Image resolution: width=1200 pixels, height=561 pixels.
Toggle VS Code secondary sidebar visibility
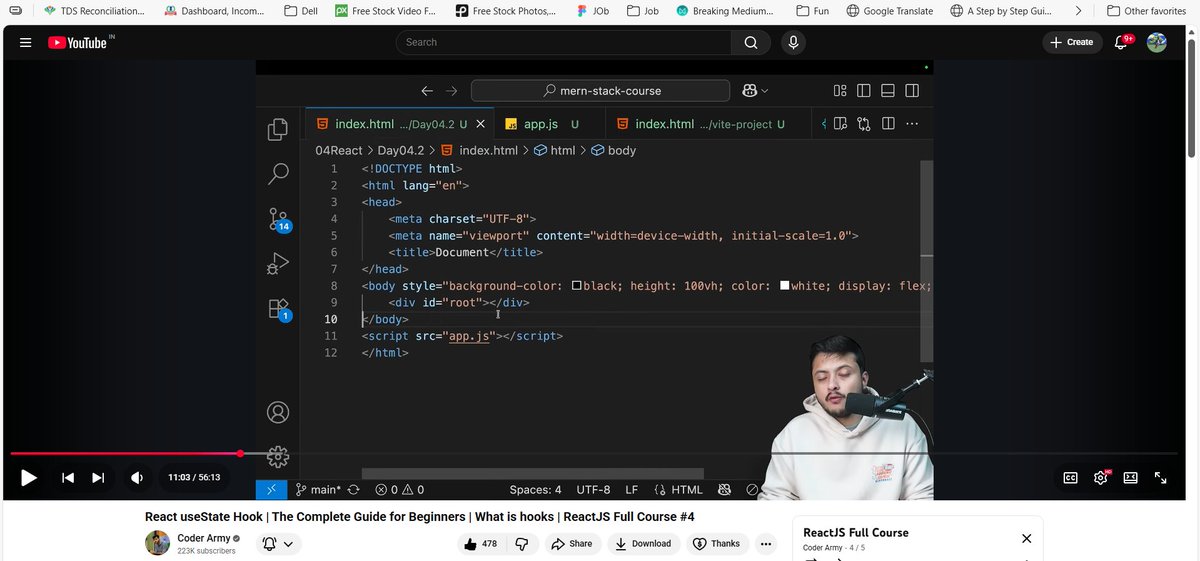912,90
